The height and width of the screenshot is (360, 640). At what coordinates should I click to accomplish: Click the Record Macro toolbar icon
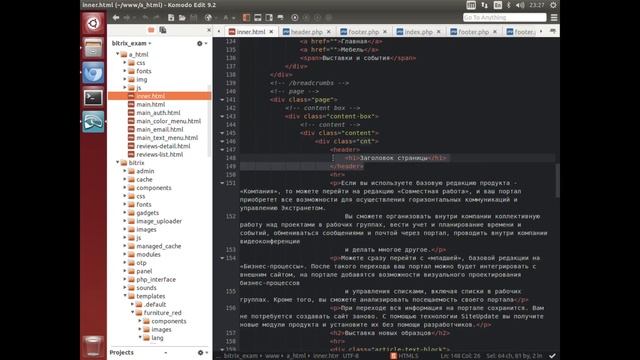[x=295, y=18]
